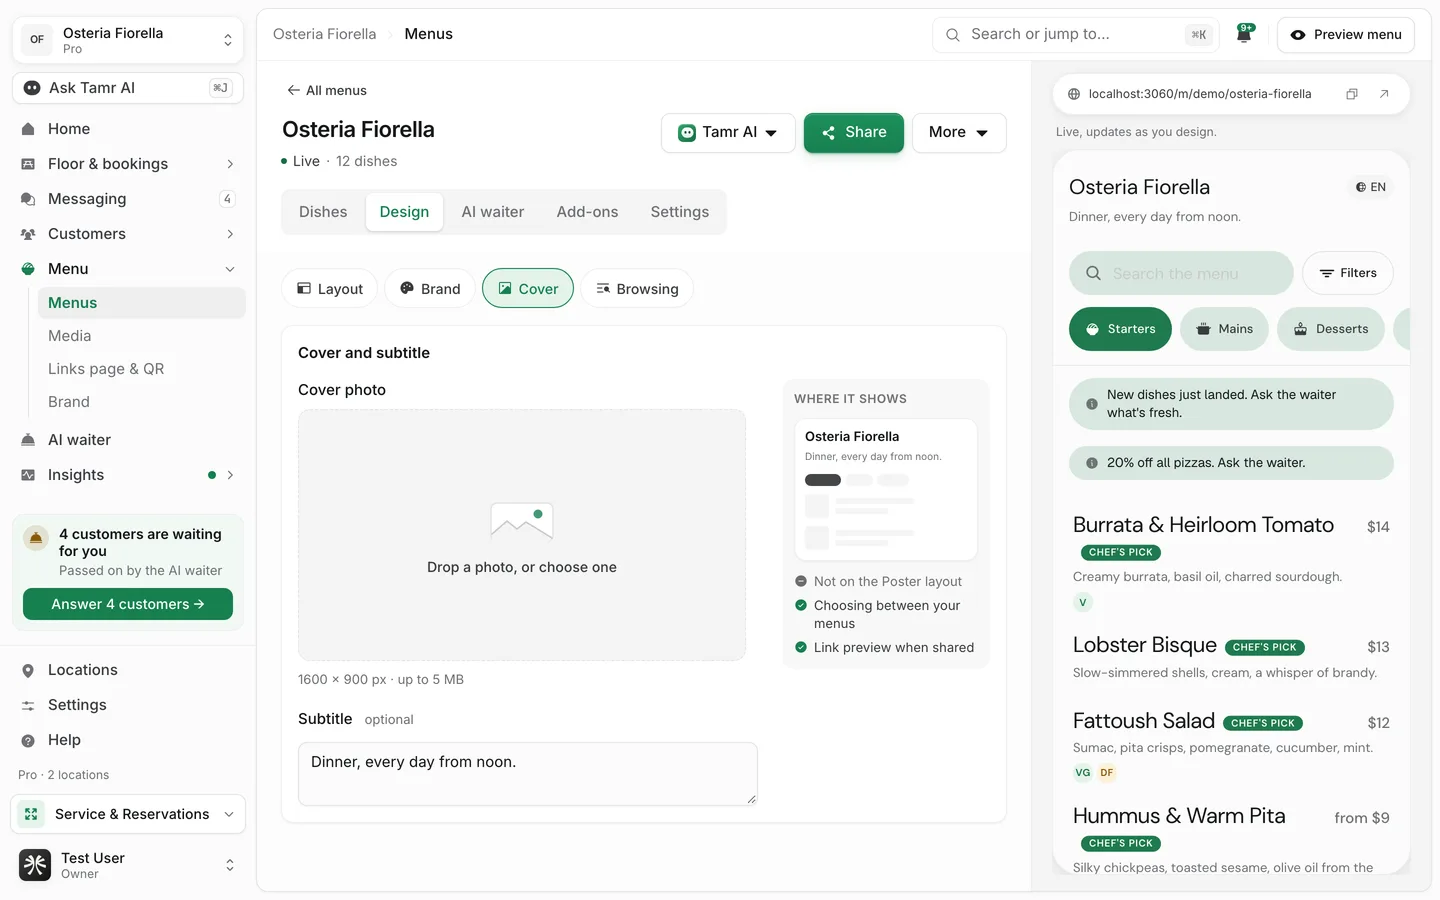Open the Service & Reservations switcher

pos(128,814)
